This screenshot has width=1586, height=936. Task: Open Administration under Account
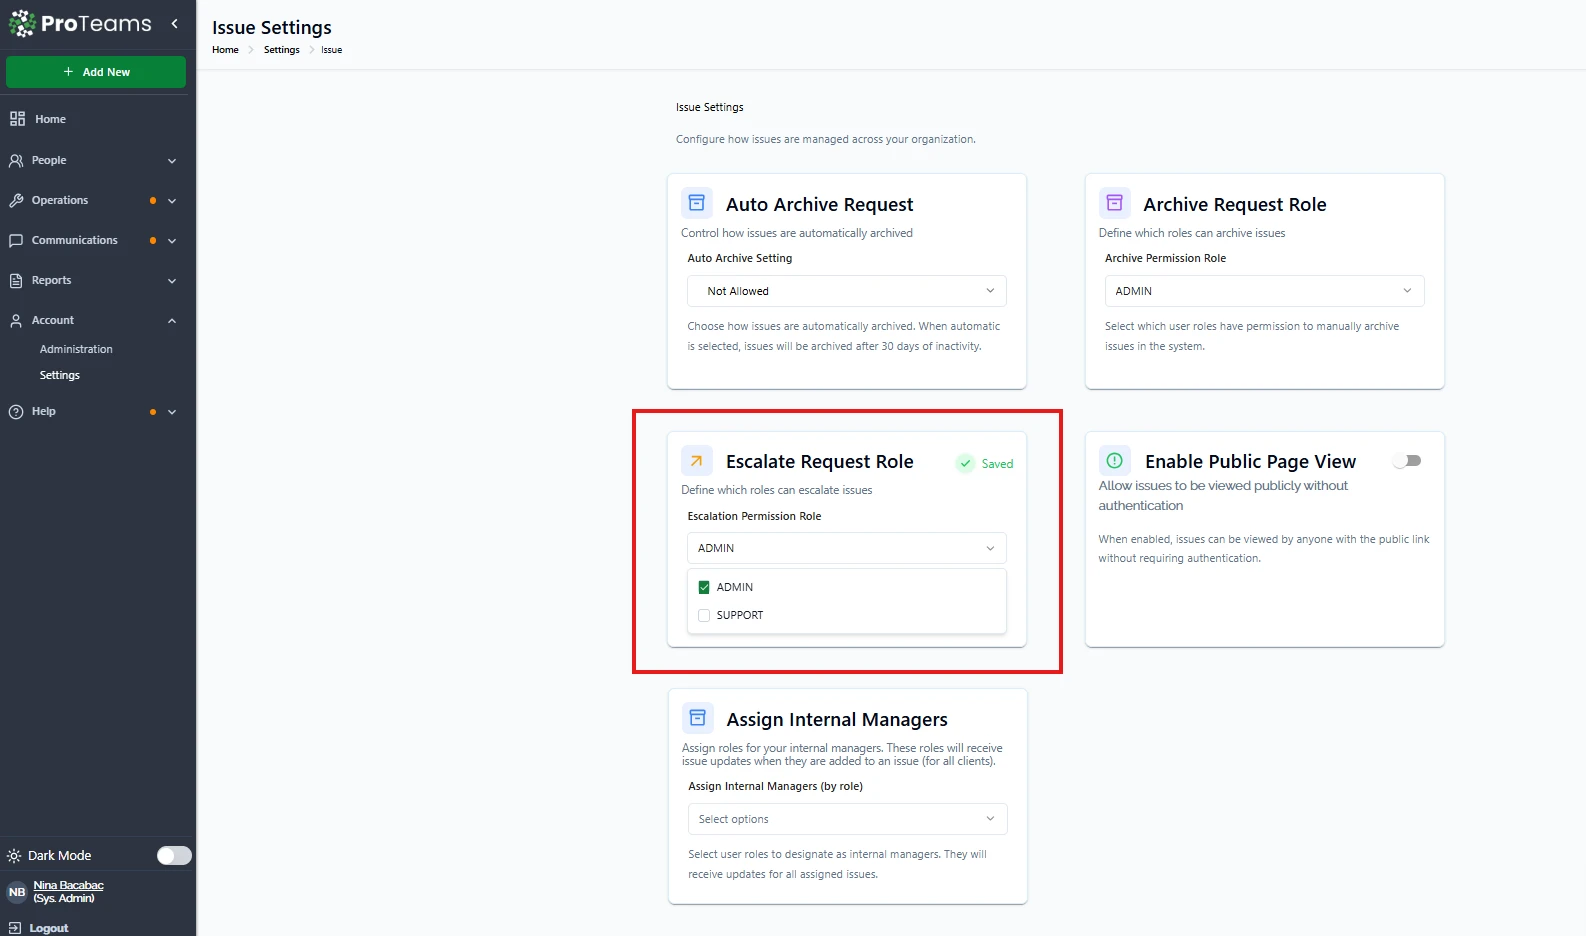76,349
